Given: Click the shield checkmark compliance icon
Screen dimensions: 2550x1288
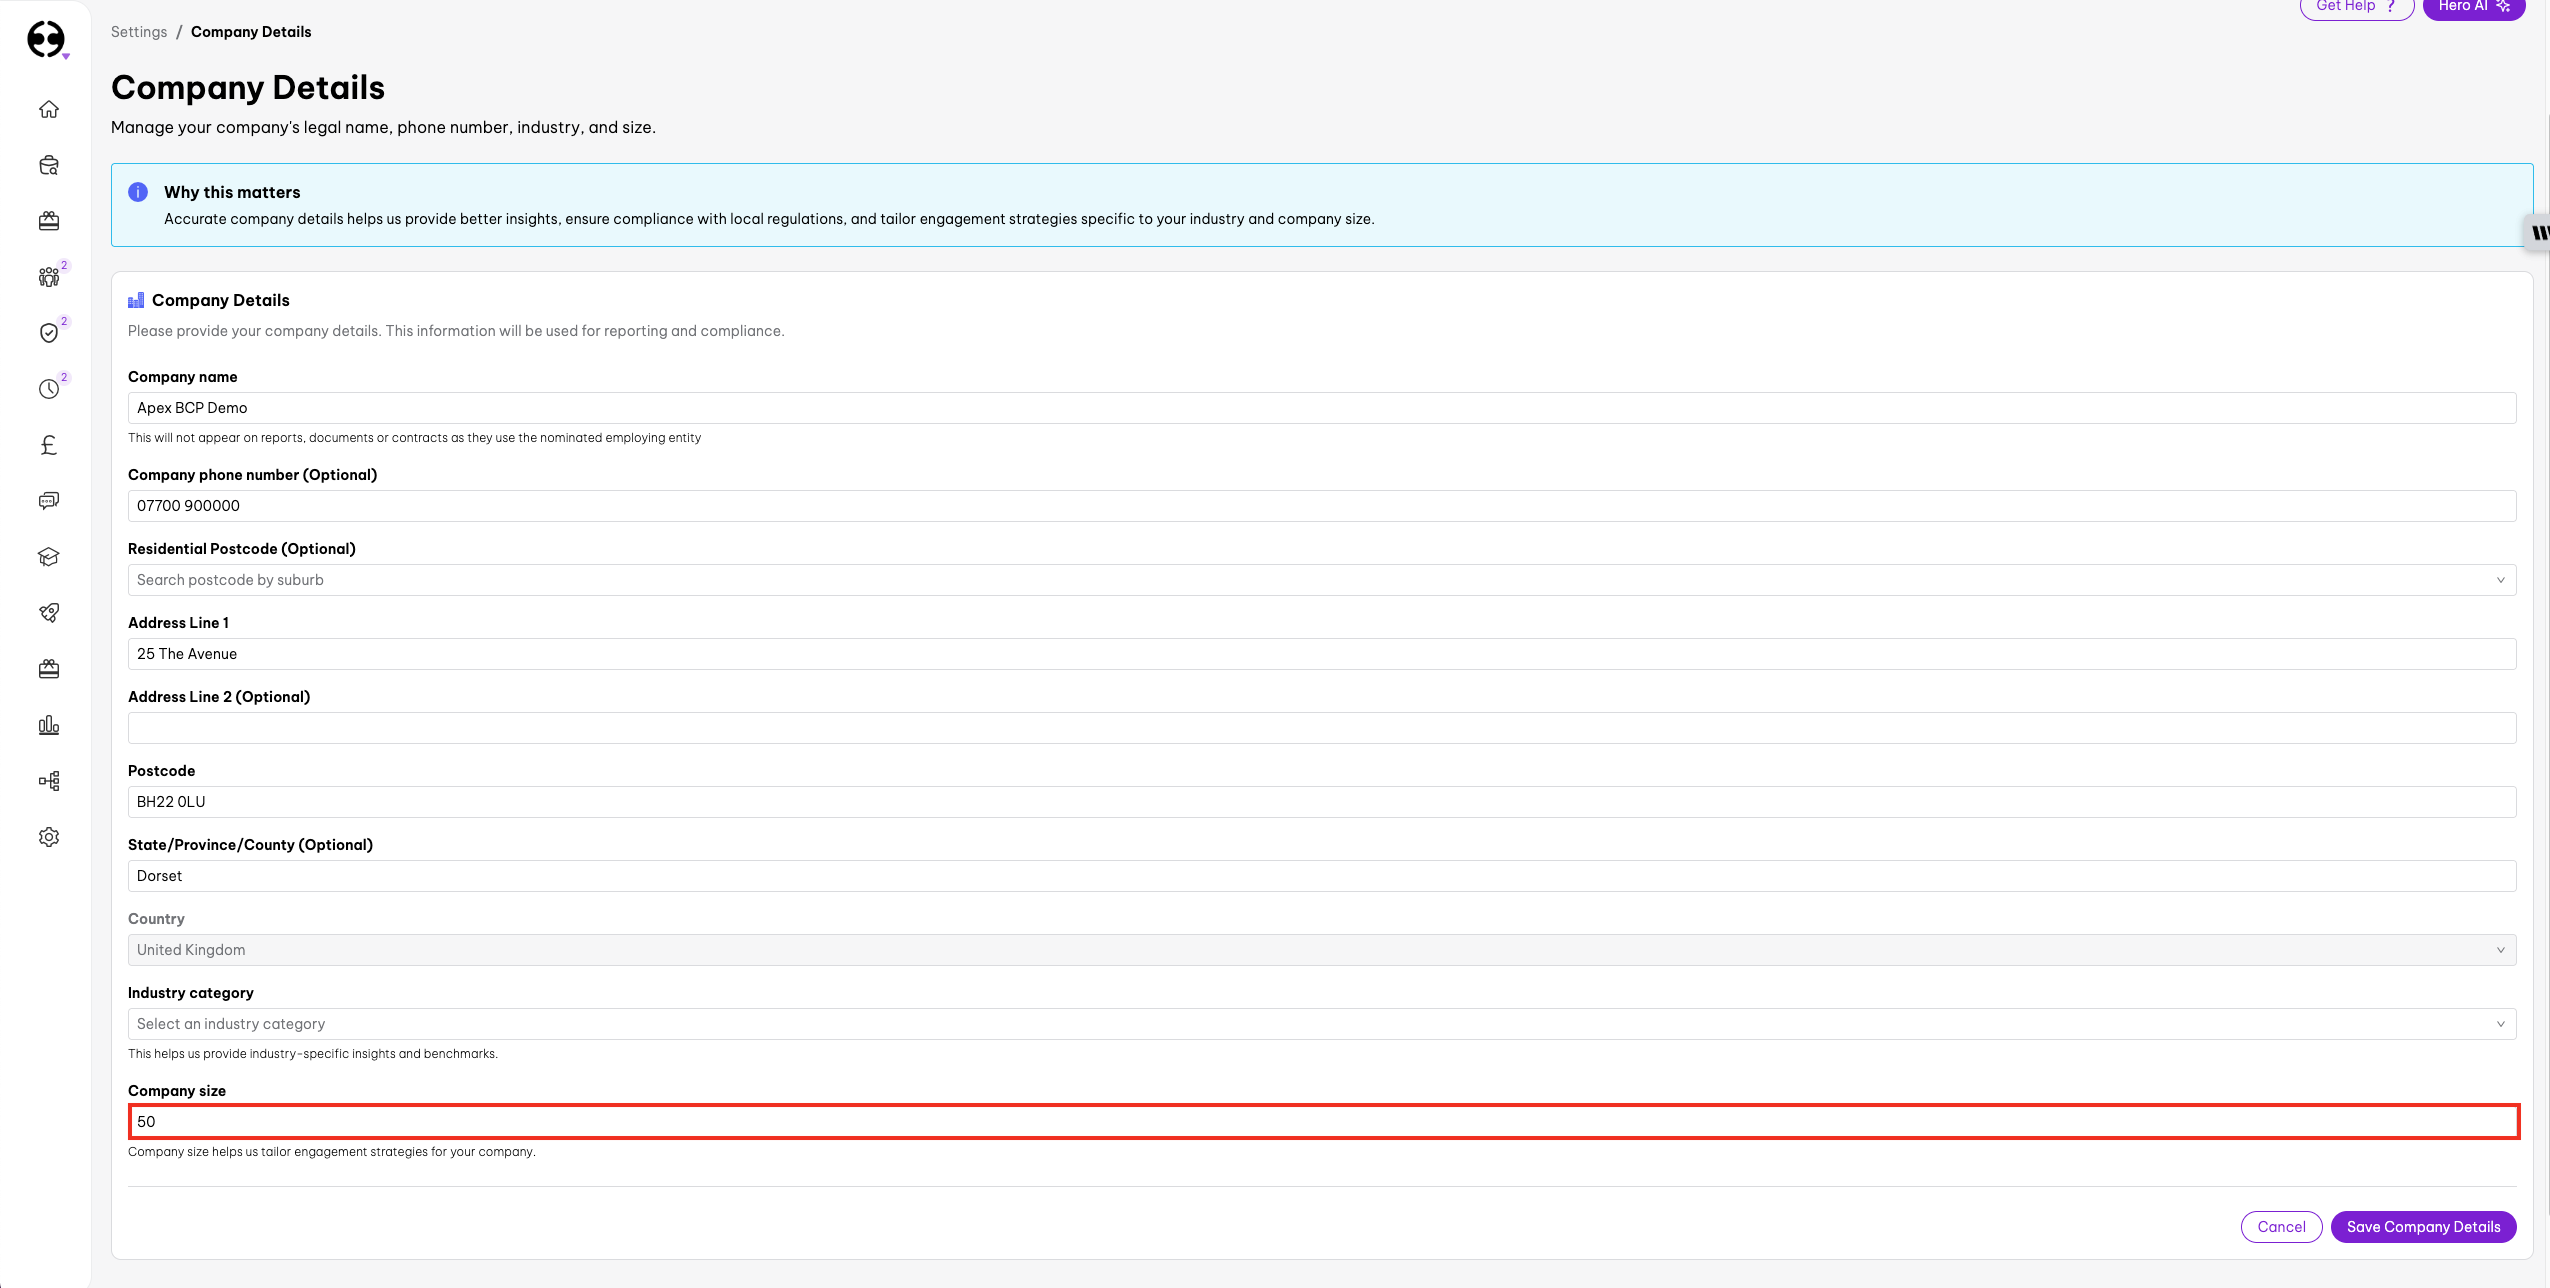Looking at the screenshot, I should tap(49, 333).
